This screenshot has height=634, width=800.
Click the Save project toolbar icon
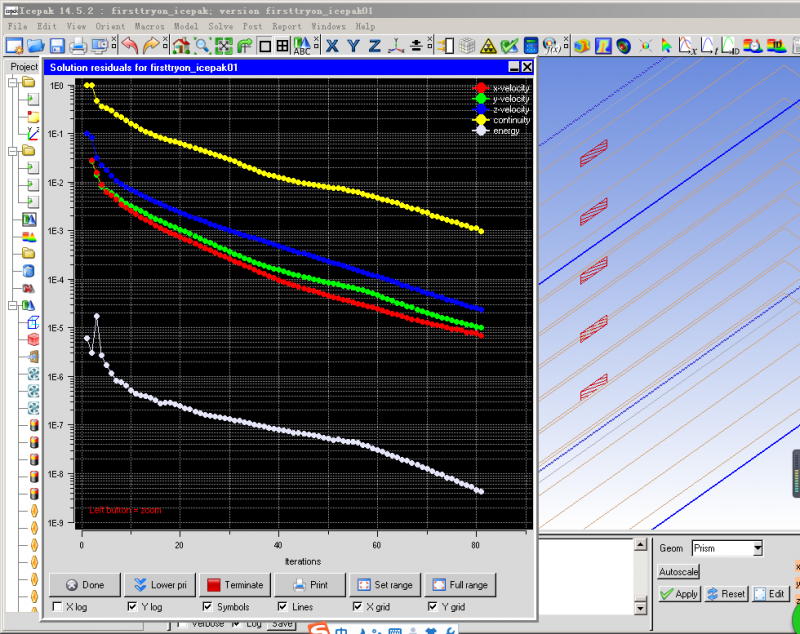click(57, 46)
